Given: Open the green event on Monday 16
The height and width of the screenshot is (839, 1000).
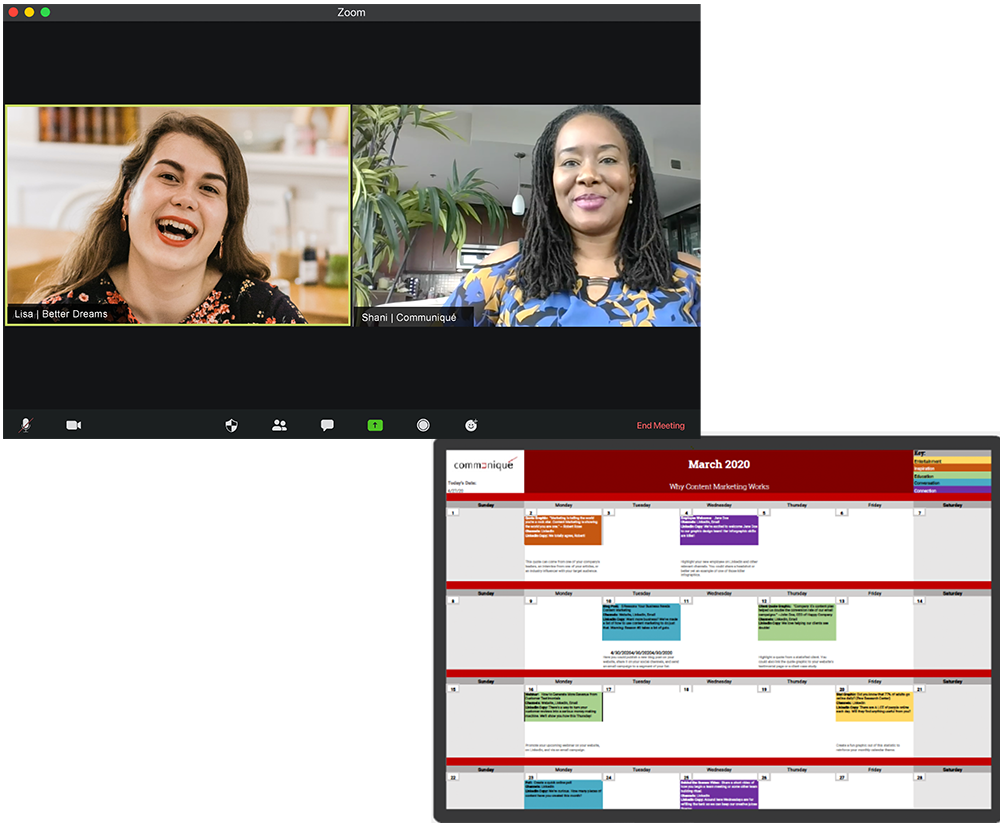Looking at the screenshot, I should (563, 707).
